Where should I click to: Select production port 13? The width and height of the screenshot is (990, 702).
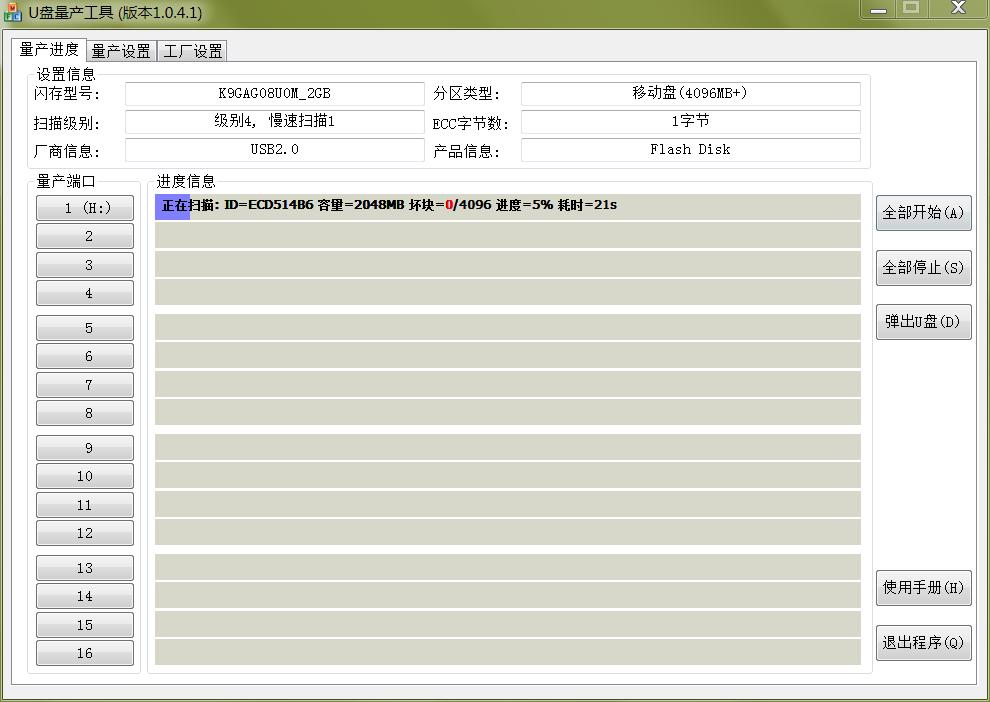click(x=84, y=567)
